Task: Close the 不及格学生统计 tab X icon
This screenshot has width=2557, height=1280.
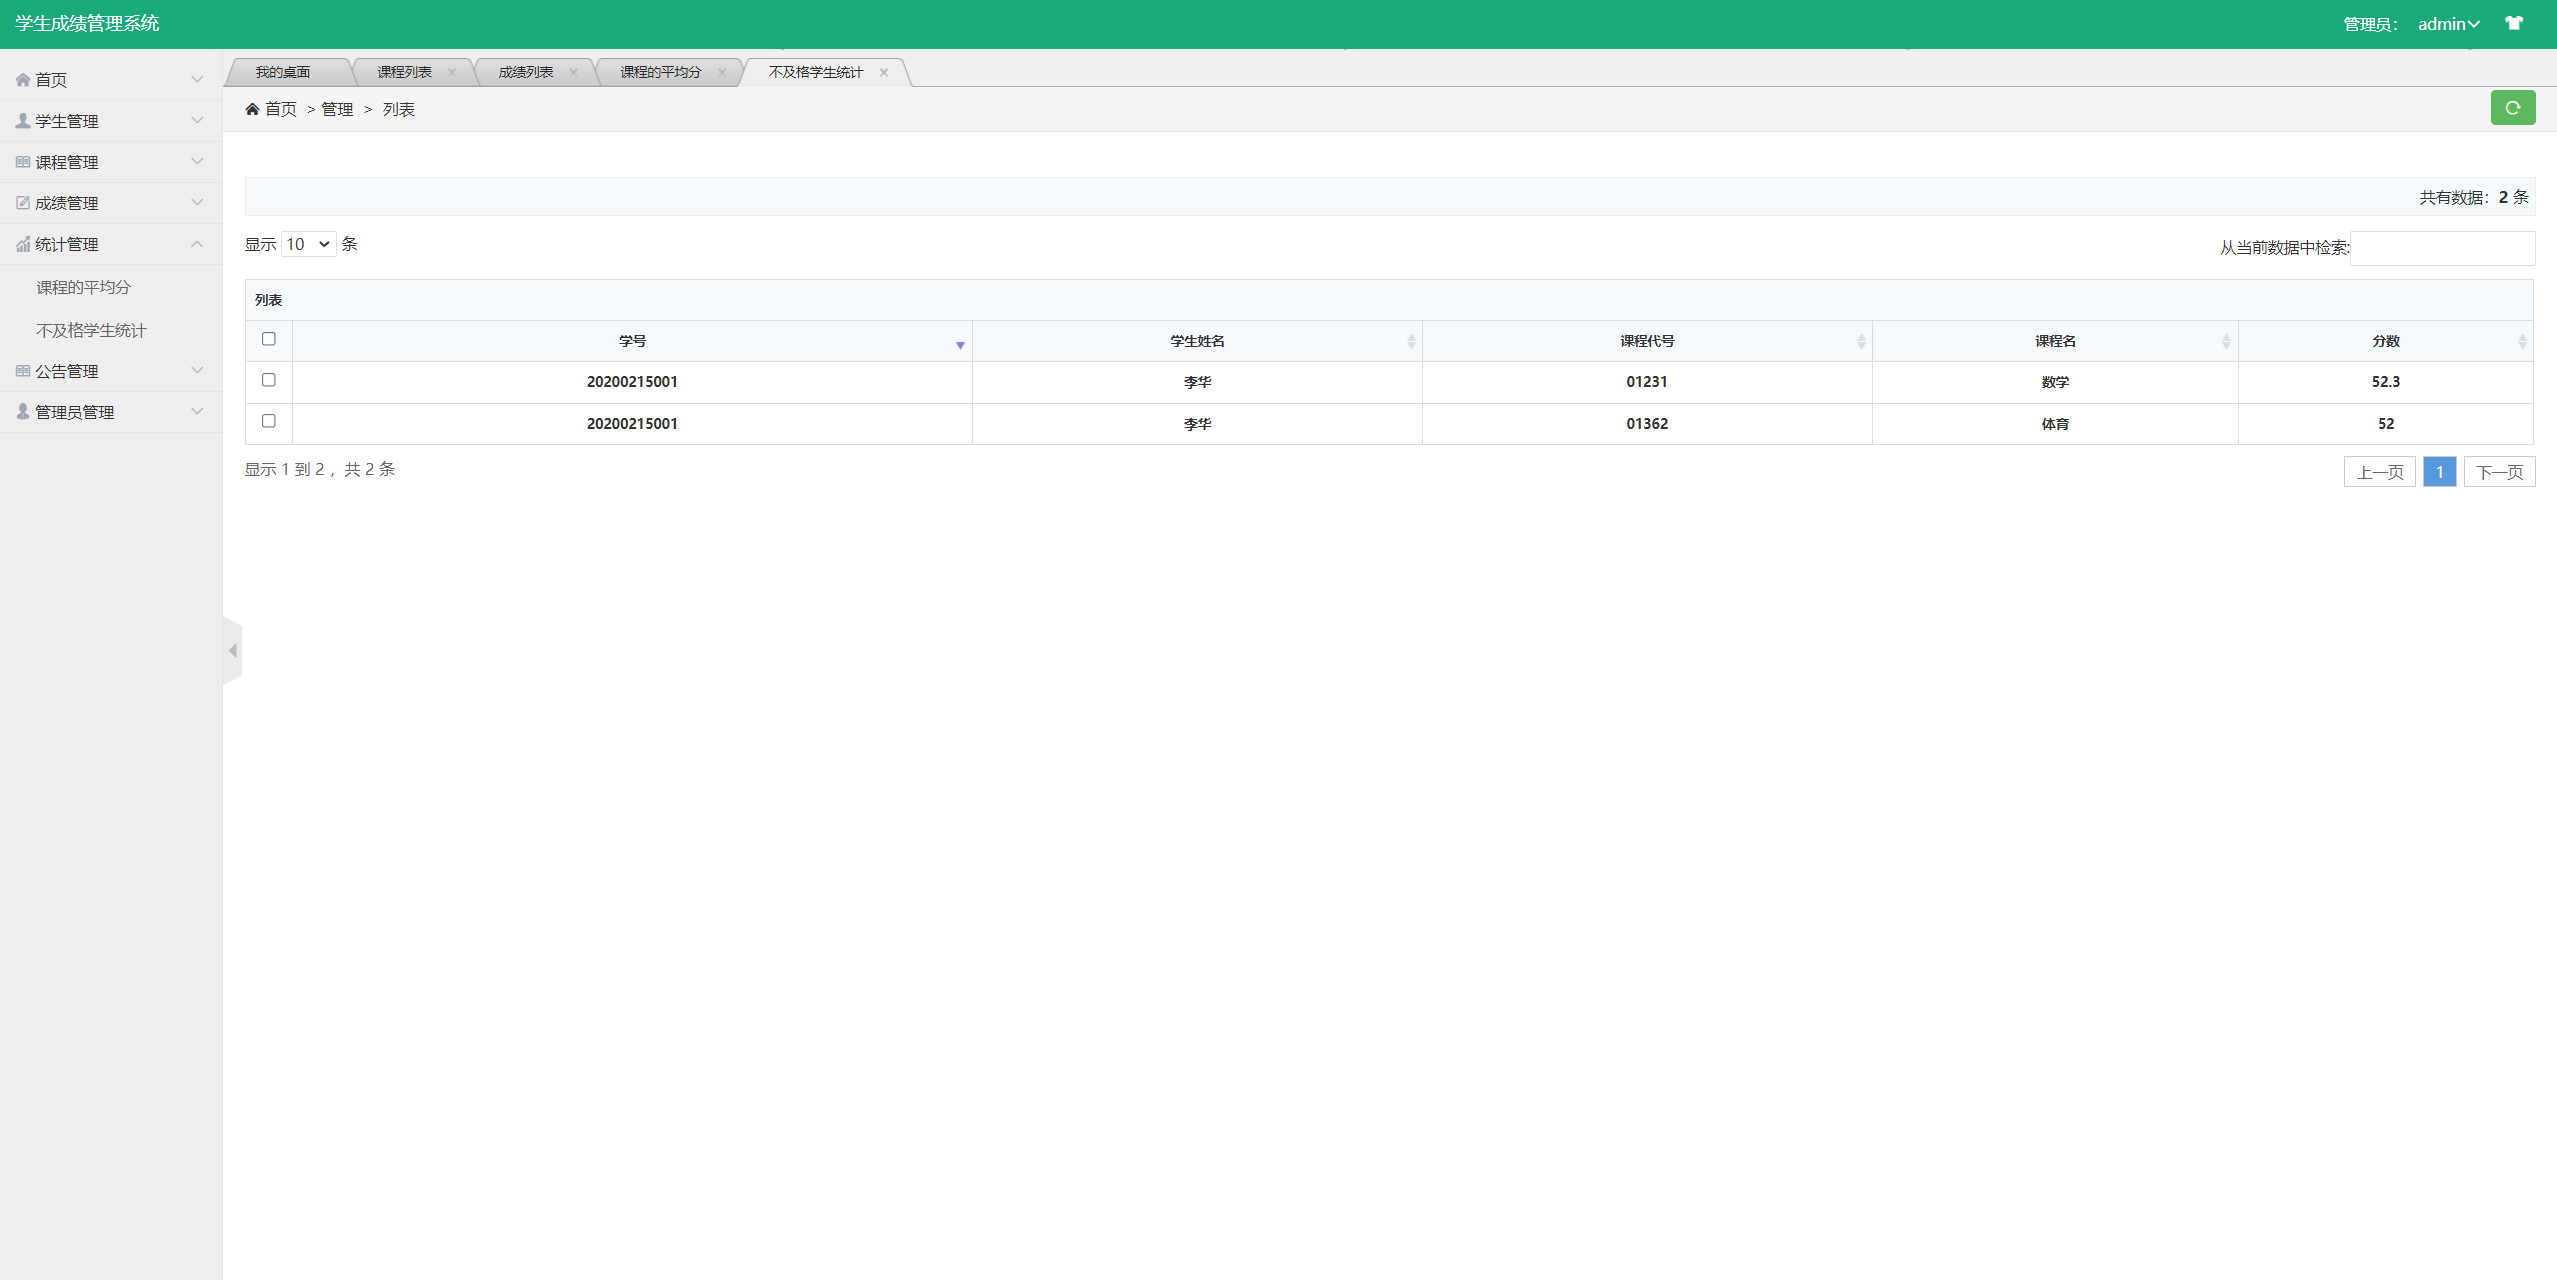Action: click(884, 72)
